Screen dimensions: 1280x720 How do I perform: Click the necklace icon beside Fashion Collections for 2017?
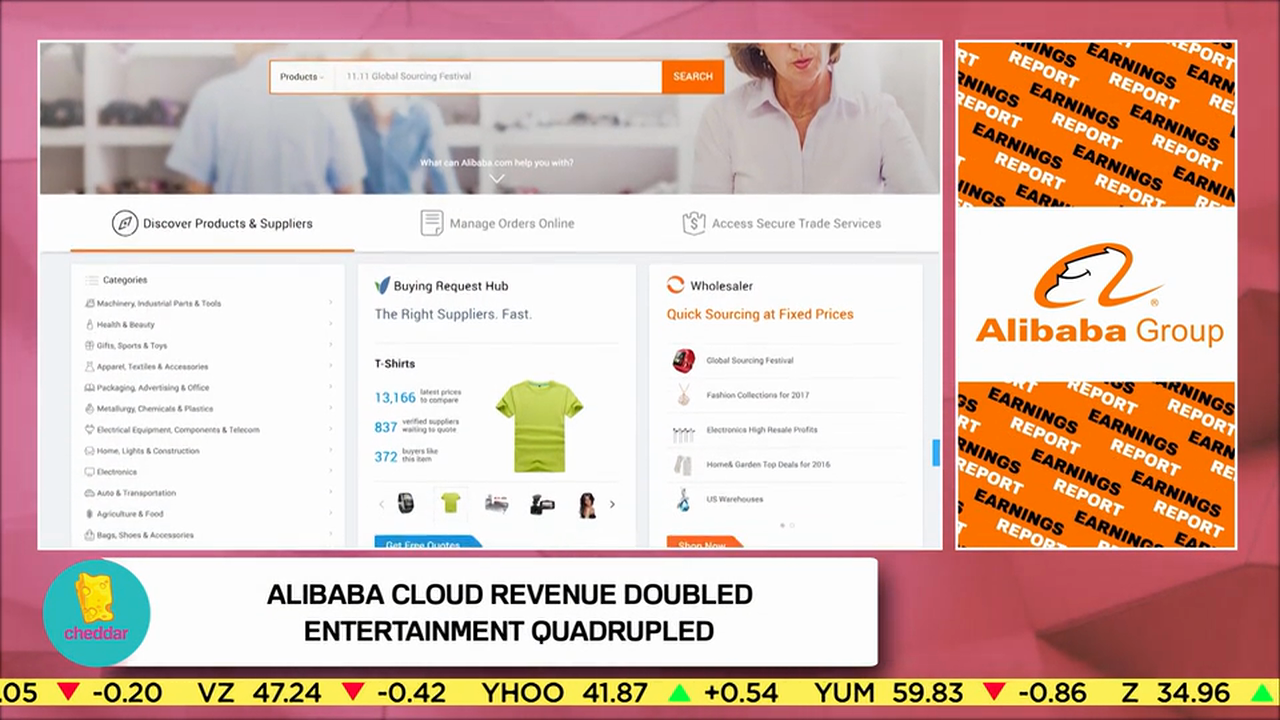coord(684,395)
